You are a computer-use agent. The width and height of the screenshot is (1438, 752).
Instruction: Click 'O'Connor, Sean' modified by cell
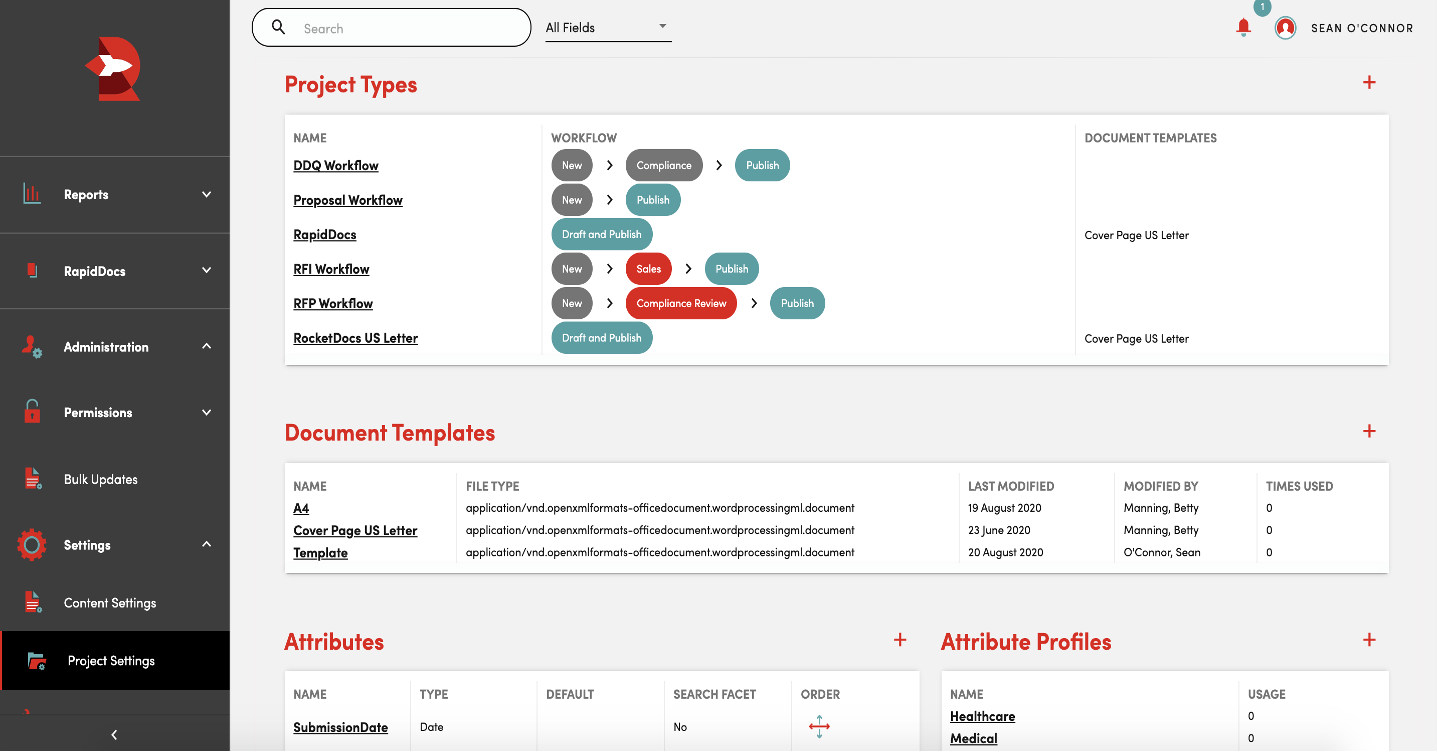pos(1162,552)
